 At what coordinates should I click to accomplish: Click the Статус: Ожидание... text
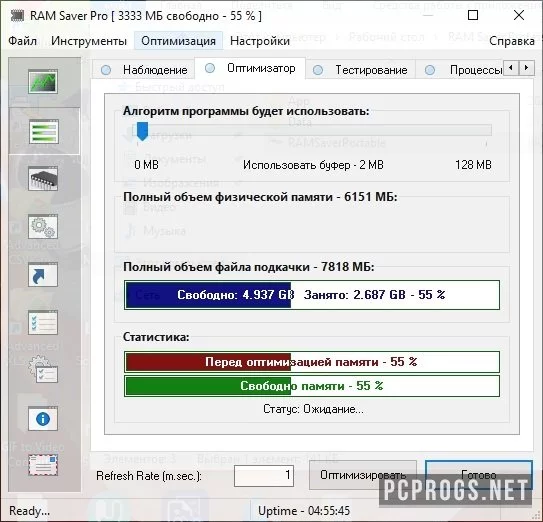(313, 409)
